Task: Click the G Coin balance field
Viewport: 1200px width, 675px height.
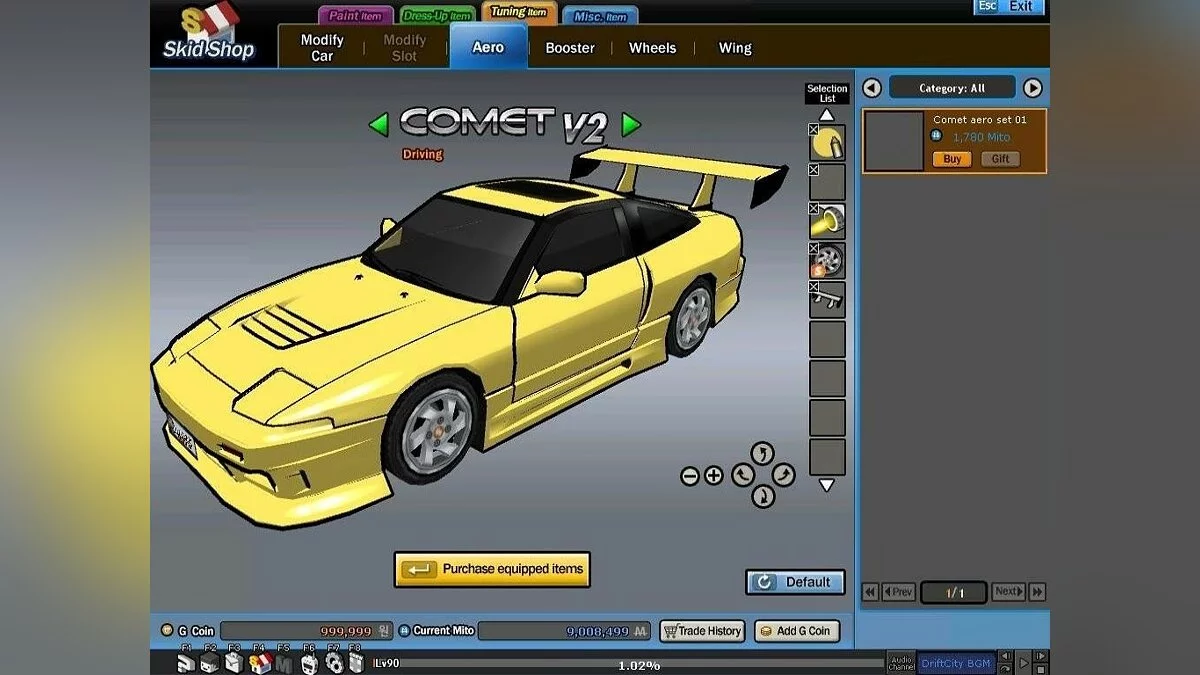Action: pyautogui.click(x=306, y=631)
